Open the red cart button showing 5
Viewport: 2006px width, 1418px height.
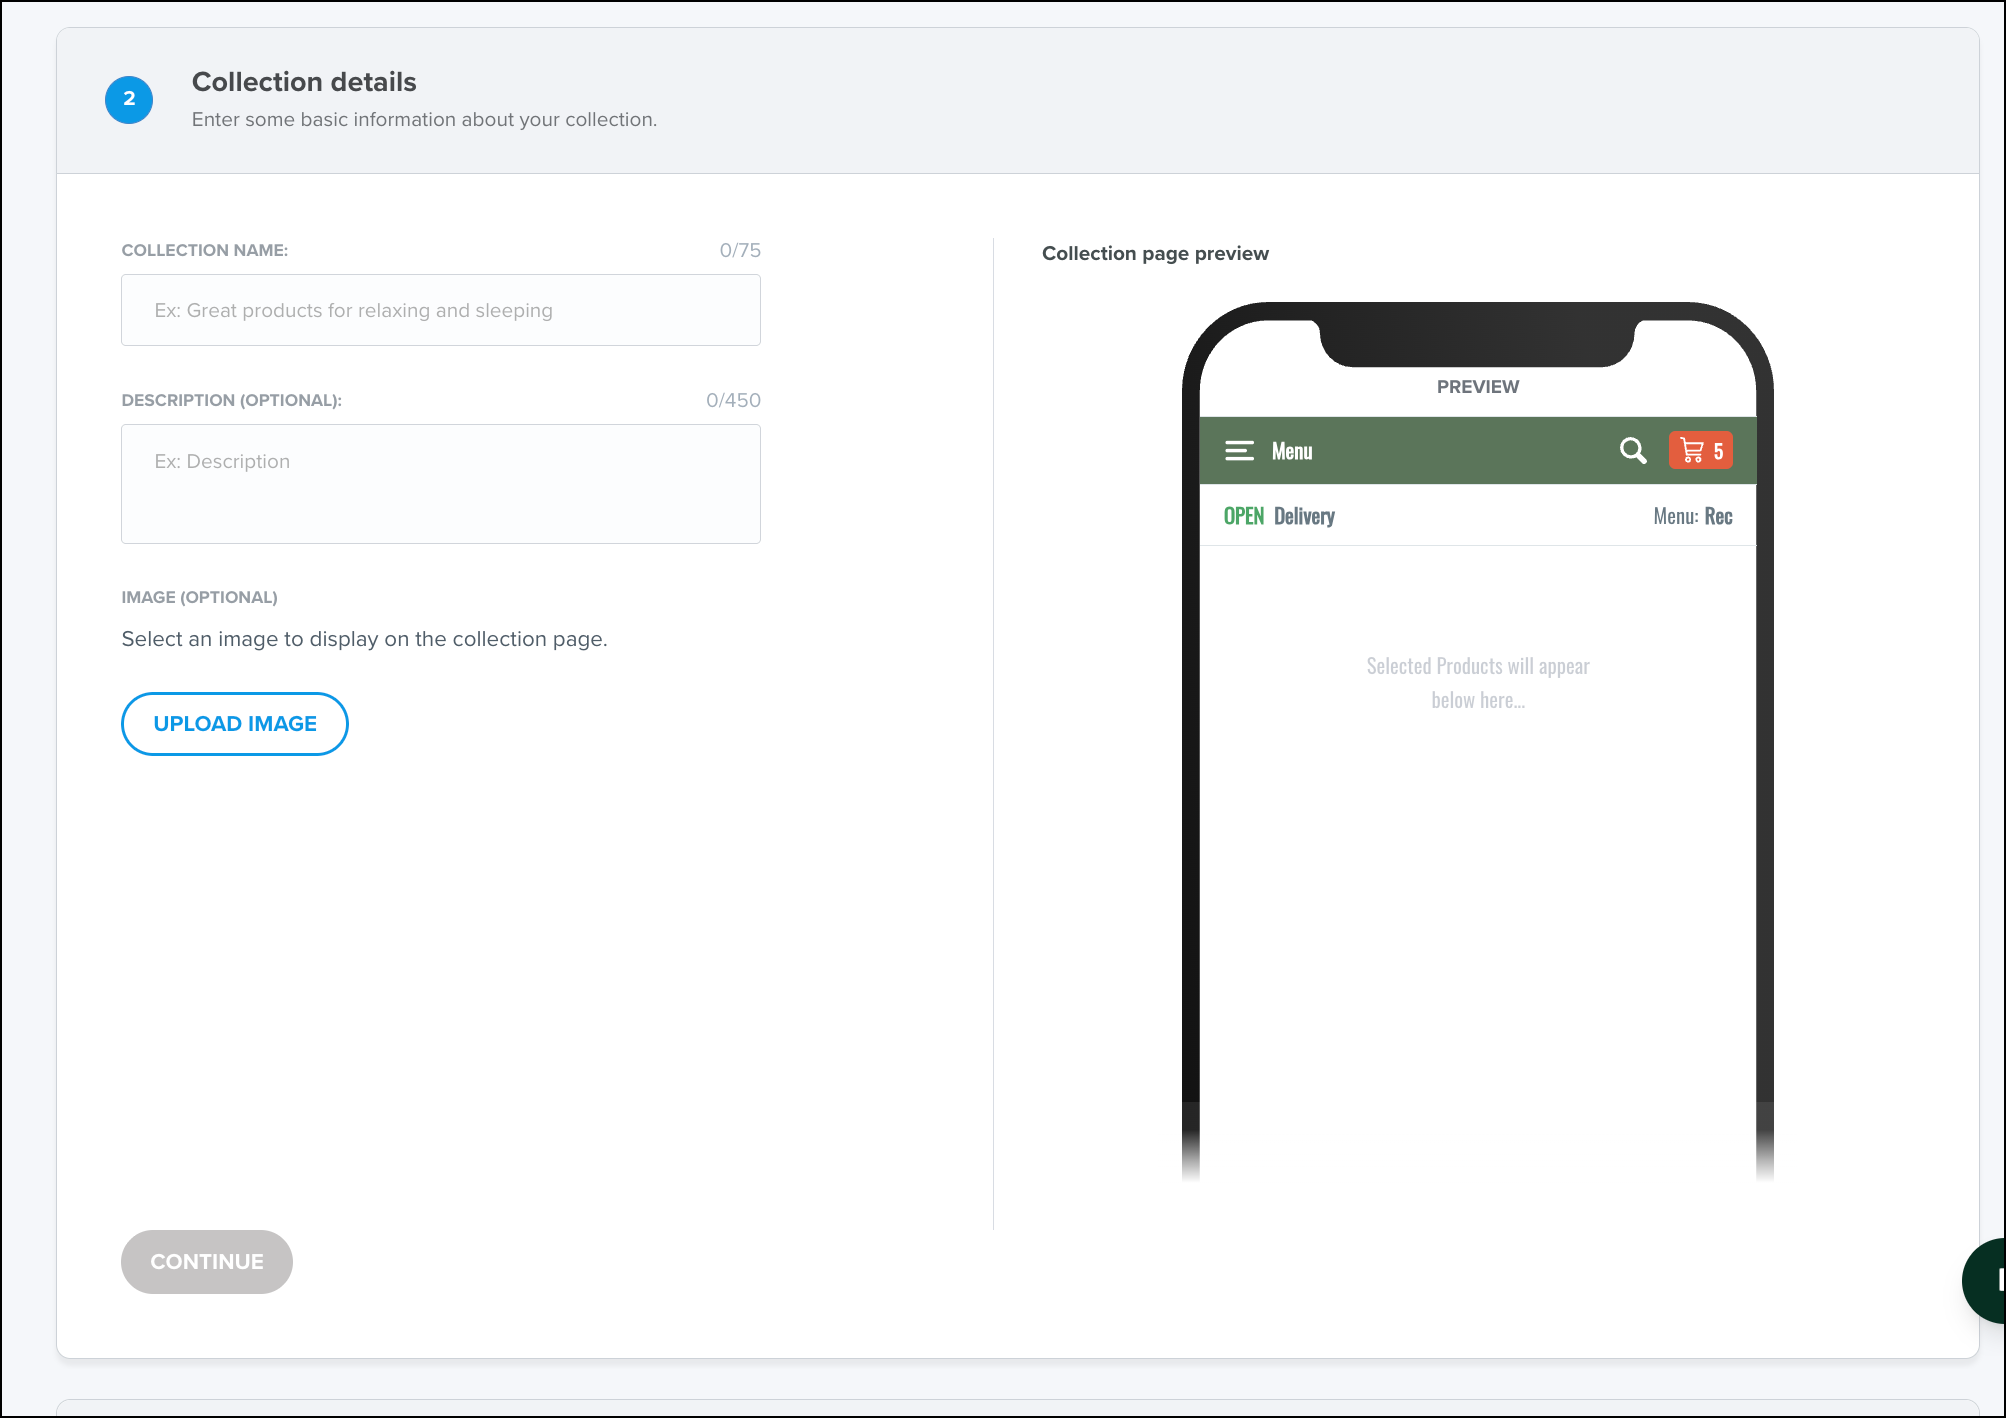tap(1701, 451)
